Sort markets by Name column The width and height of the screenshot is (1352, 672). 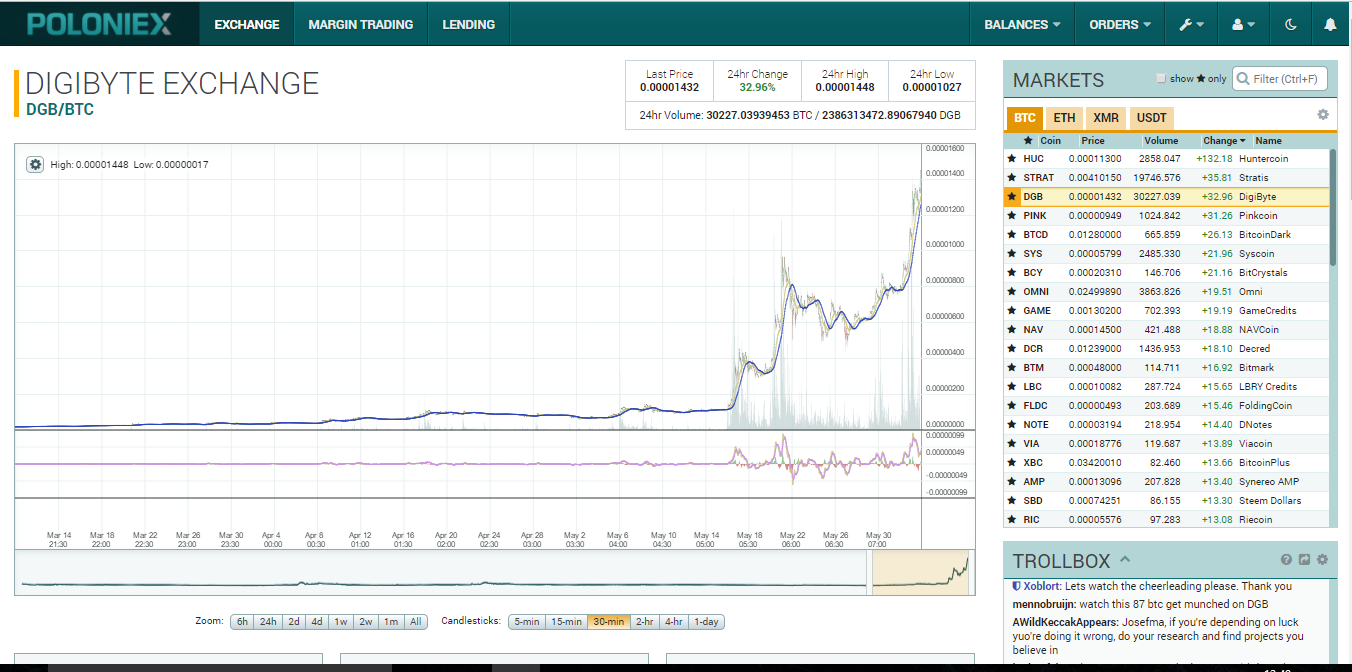coord(1268,141)
